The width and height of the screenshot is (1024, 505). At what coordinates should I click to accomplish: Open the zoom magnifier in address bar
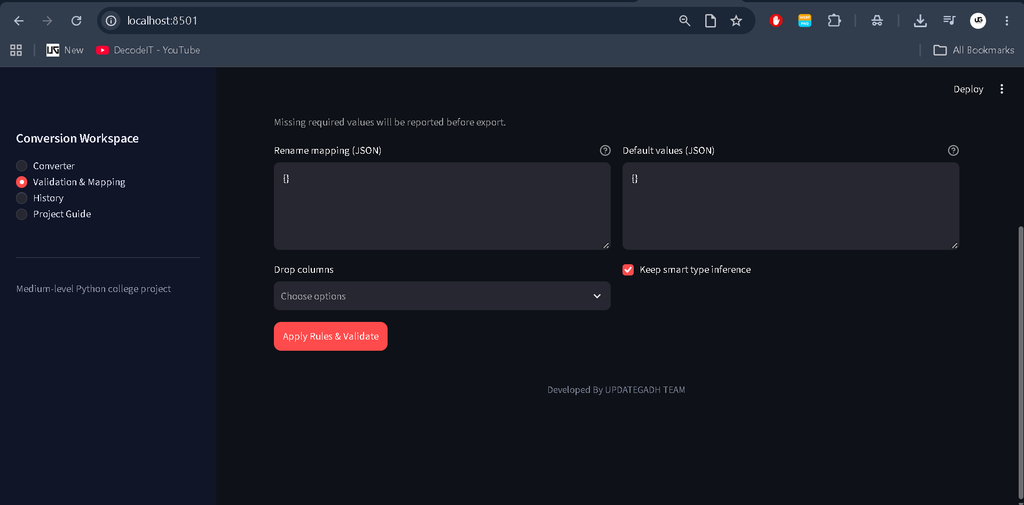[x=684, y=21]
